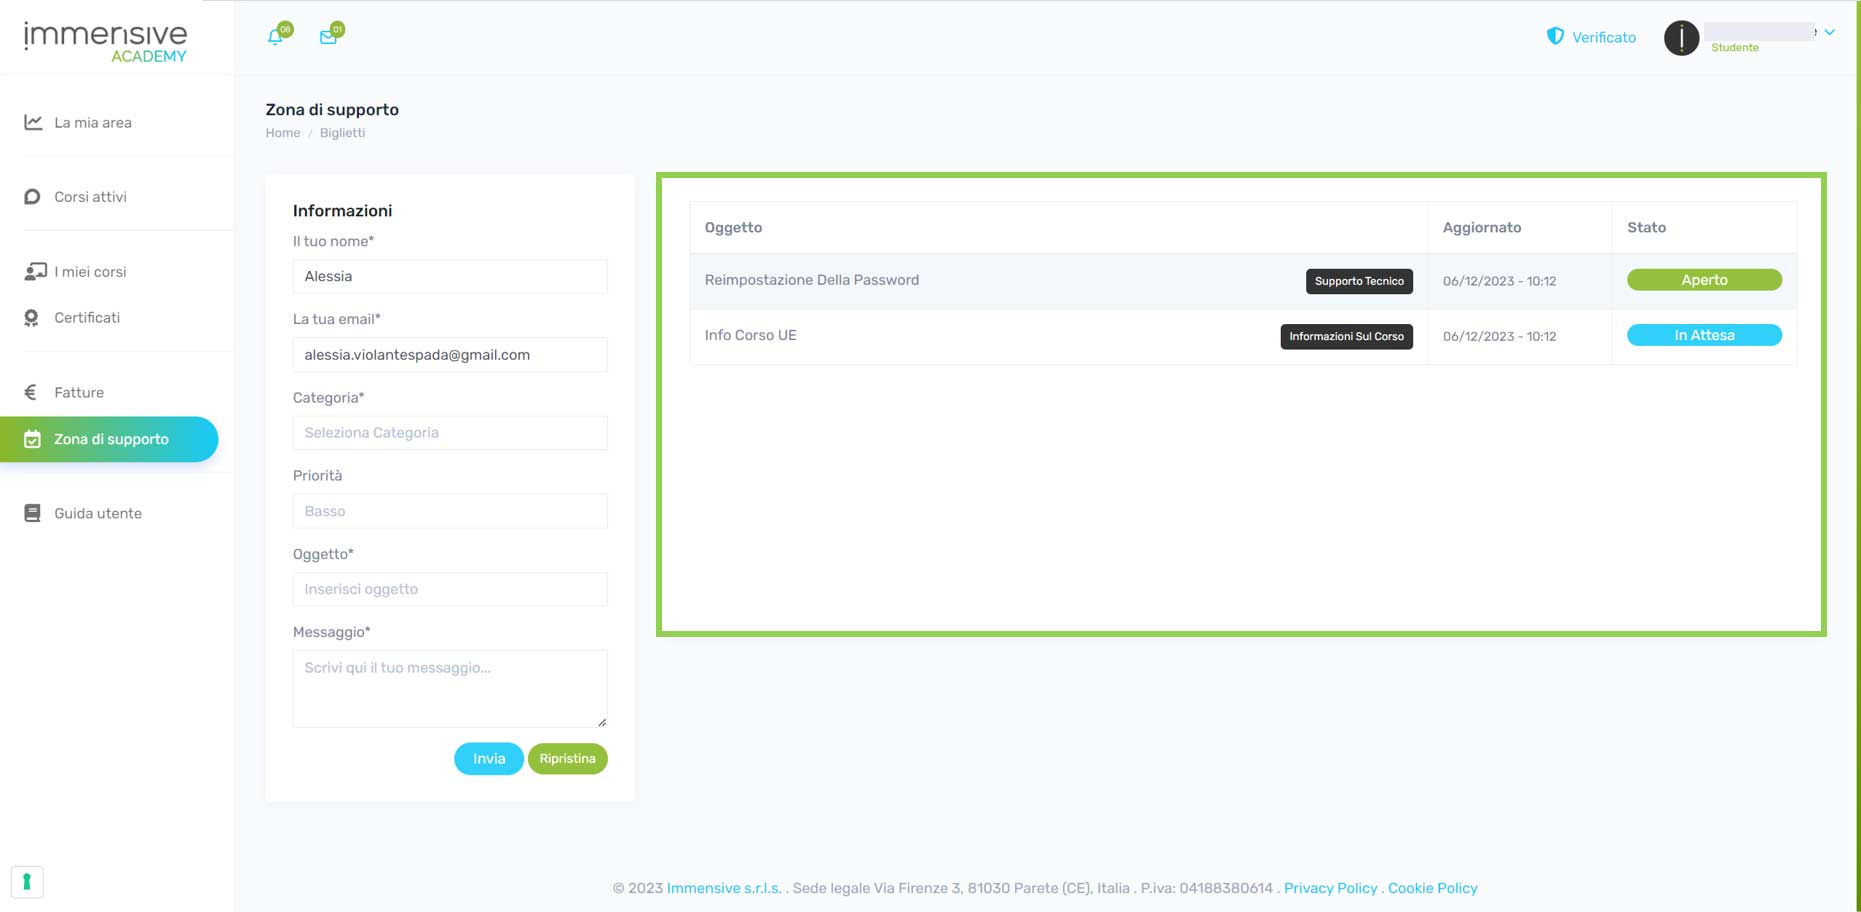Click the euro icon beside Fatture
1861x912 pixels.
[31, 392]
